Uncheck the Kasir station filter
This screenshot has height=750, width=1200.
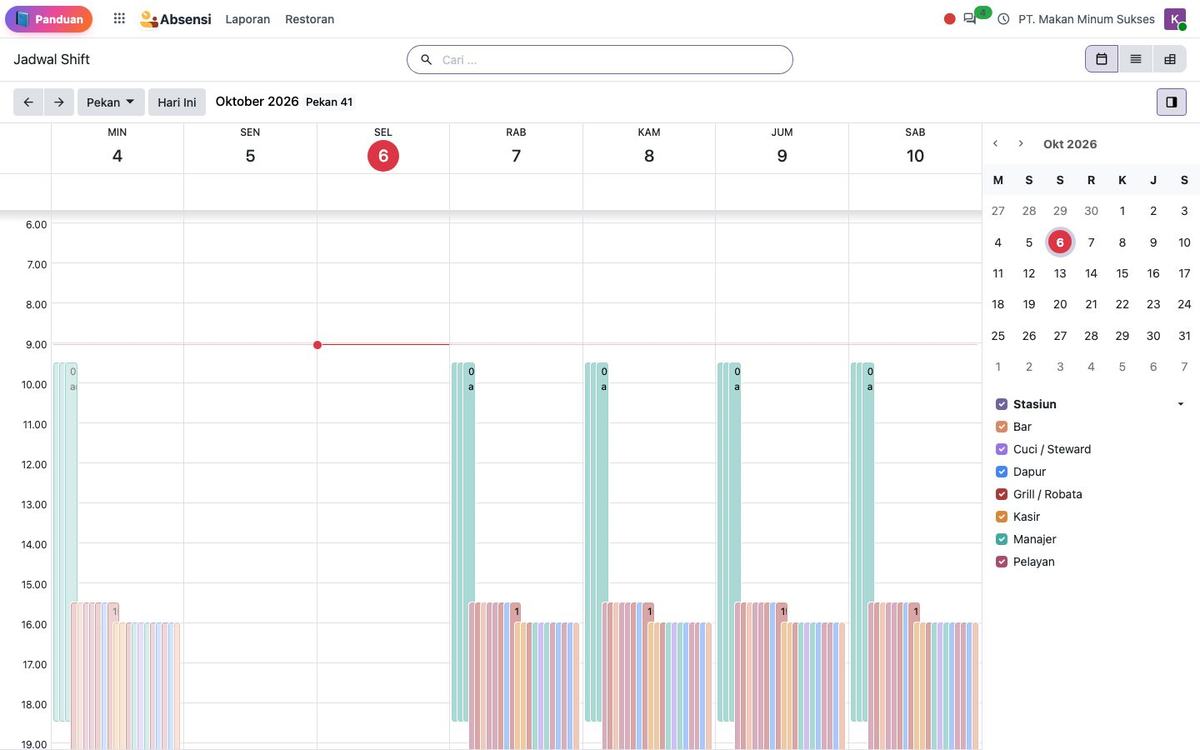click(1002, 517)
